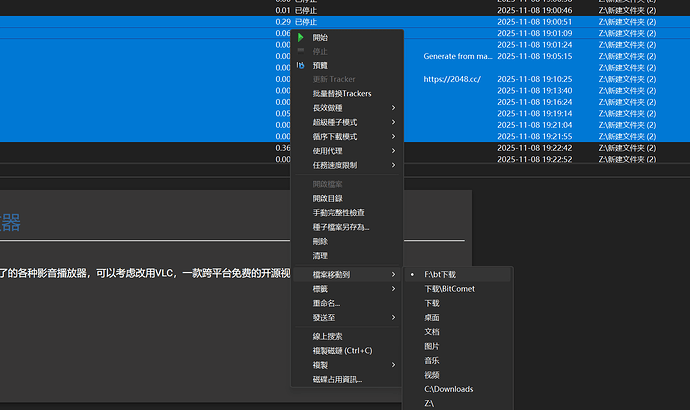Screen dimensions: 690x410
Task: Click the grey Stop (停止) square icon
Action: tap(301, 51)
